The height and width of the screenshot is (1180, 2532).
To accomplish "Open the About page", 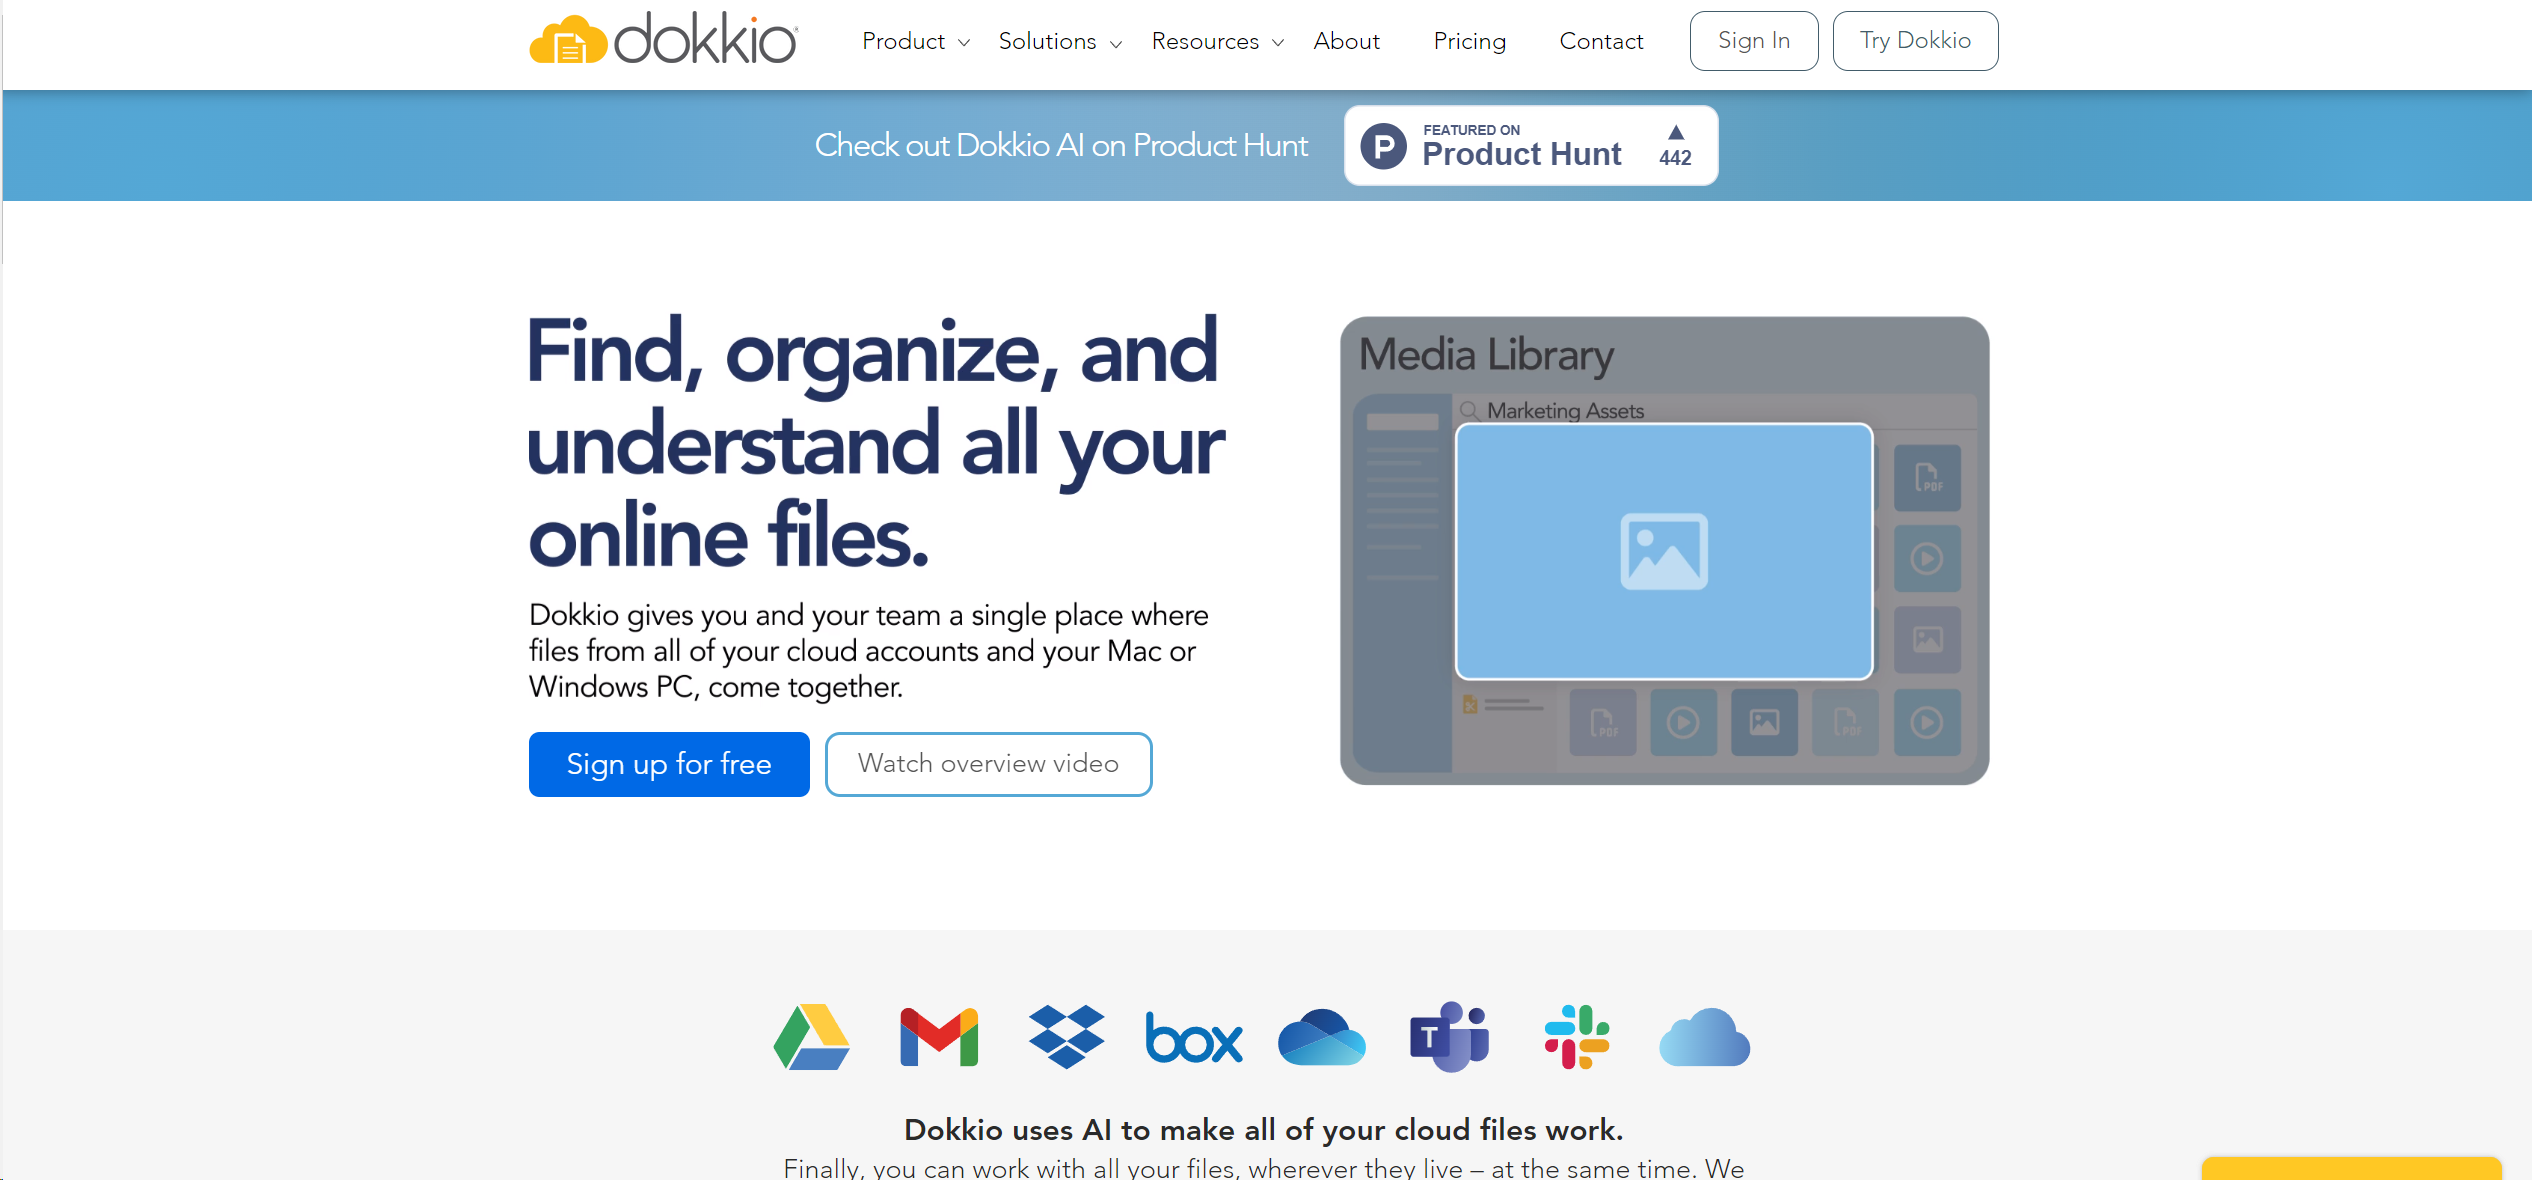I will (x=1346, y=42).
